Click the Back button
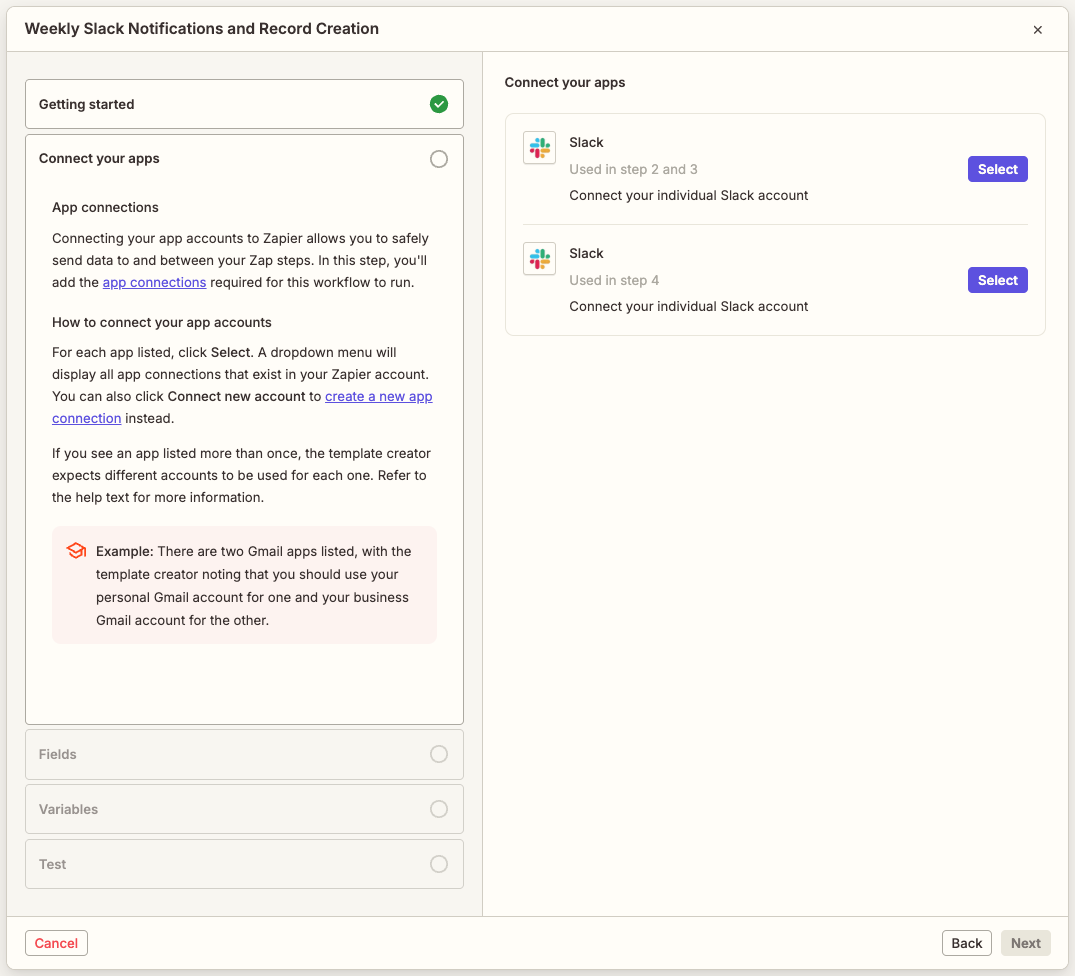 tap(966, 942)
